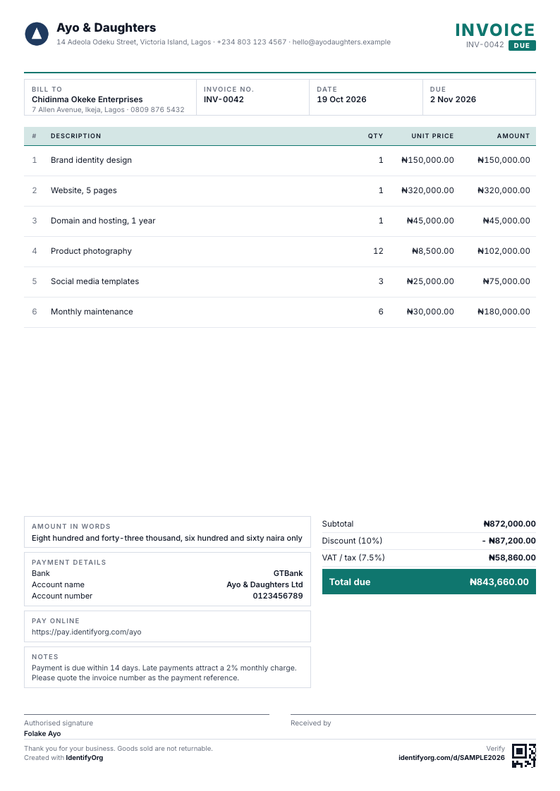
Task: Click the account number 0123456789
Action: coord(278,596)
